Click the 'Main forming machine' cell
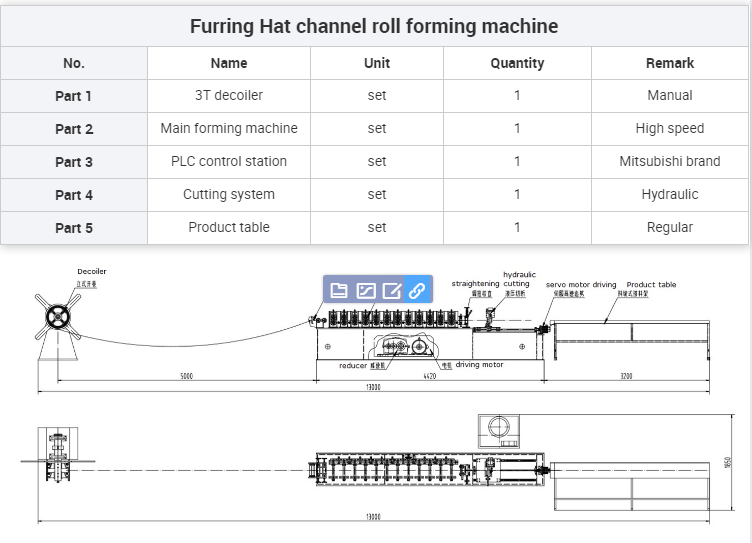Image resolution: width=752 pixels, height=543 pixels. [229, 128]
